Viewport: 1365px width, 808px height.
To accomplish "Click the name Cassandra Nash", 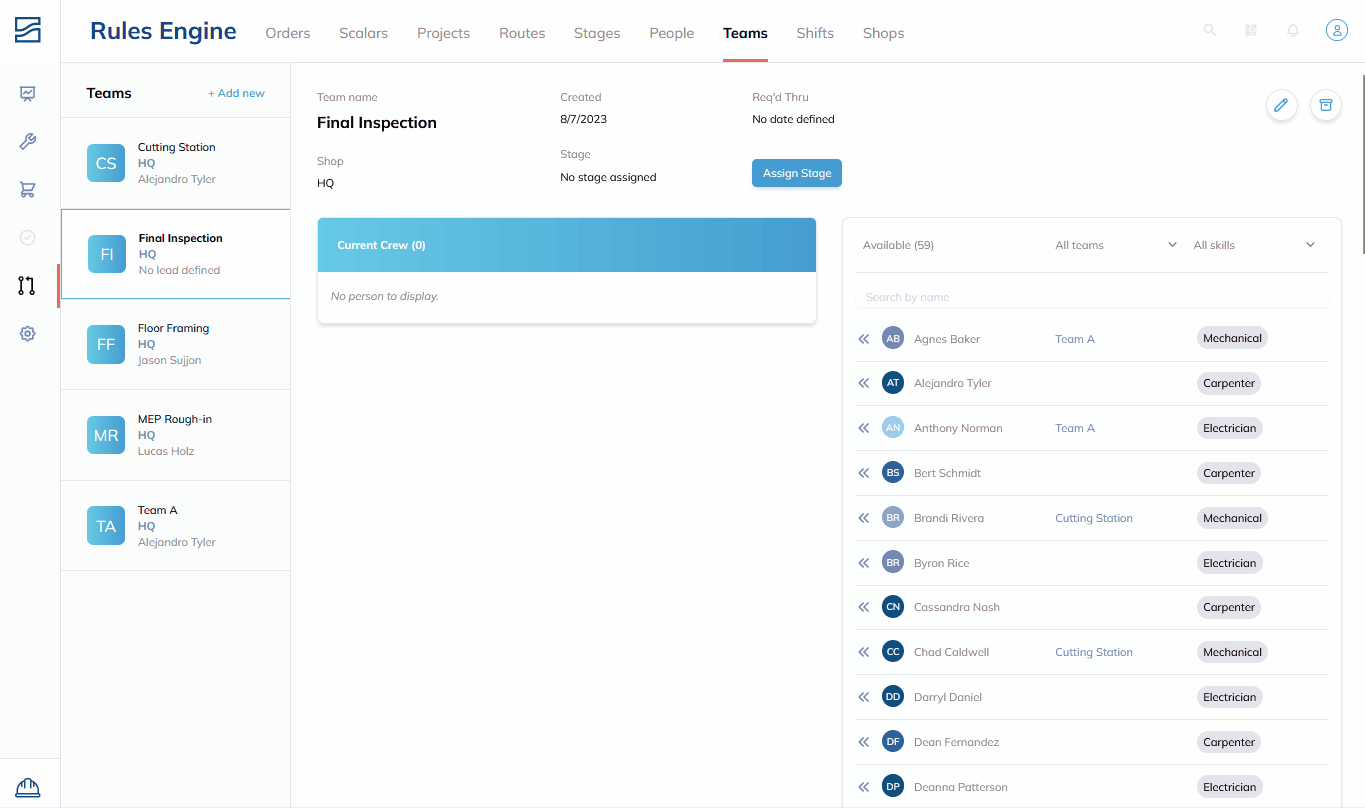I will [957, 607].
